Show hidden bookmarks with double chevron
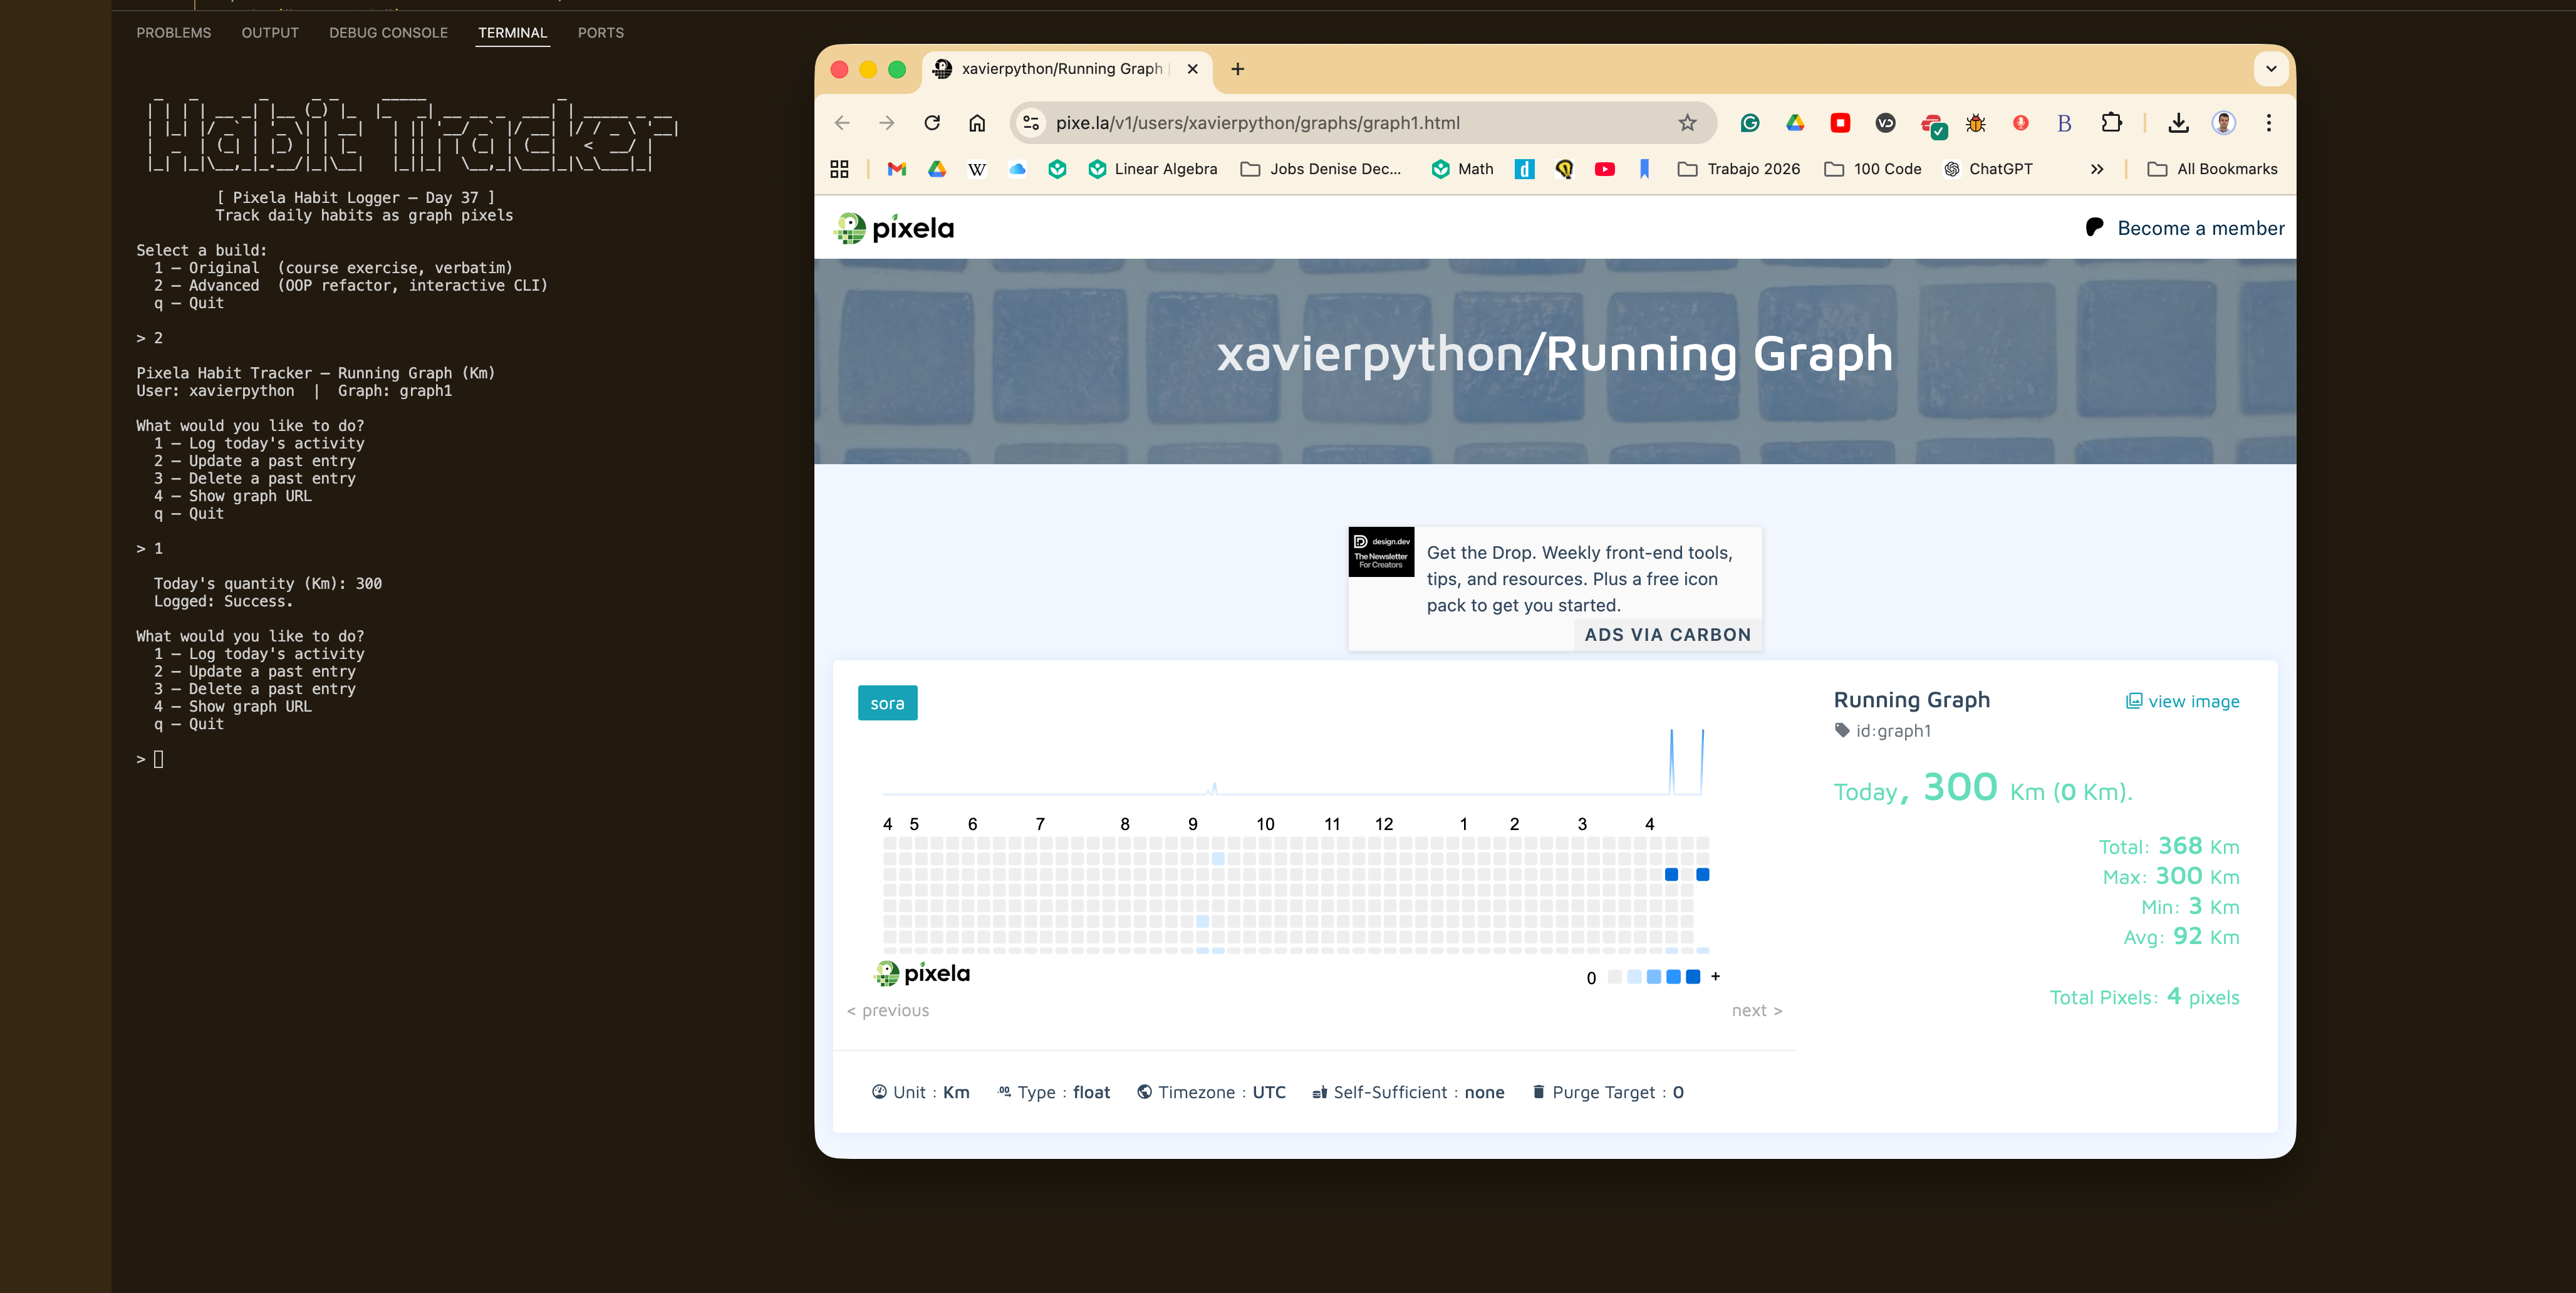 2096,169
